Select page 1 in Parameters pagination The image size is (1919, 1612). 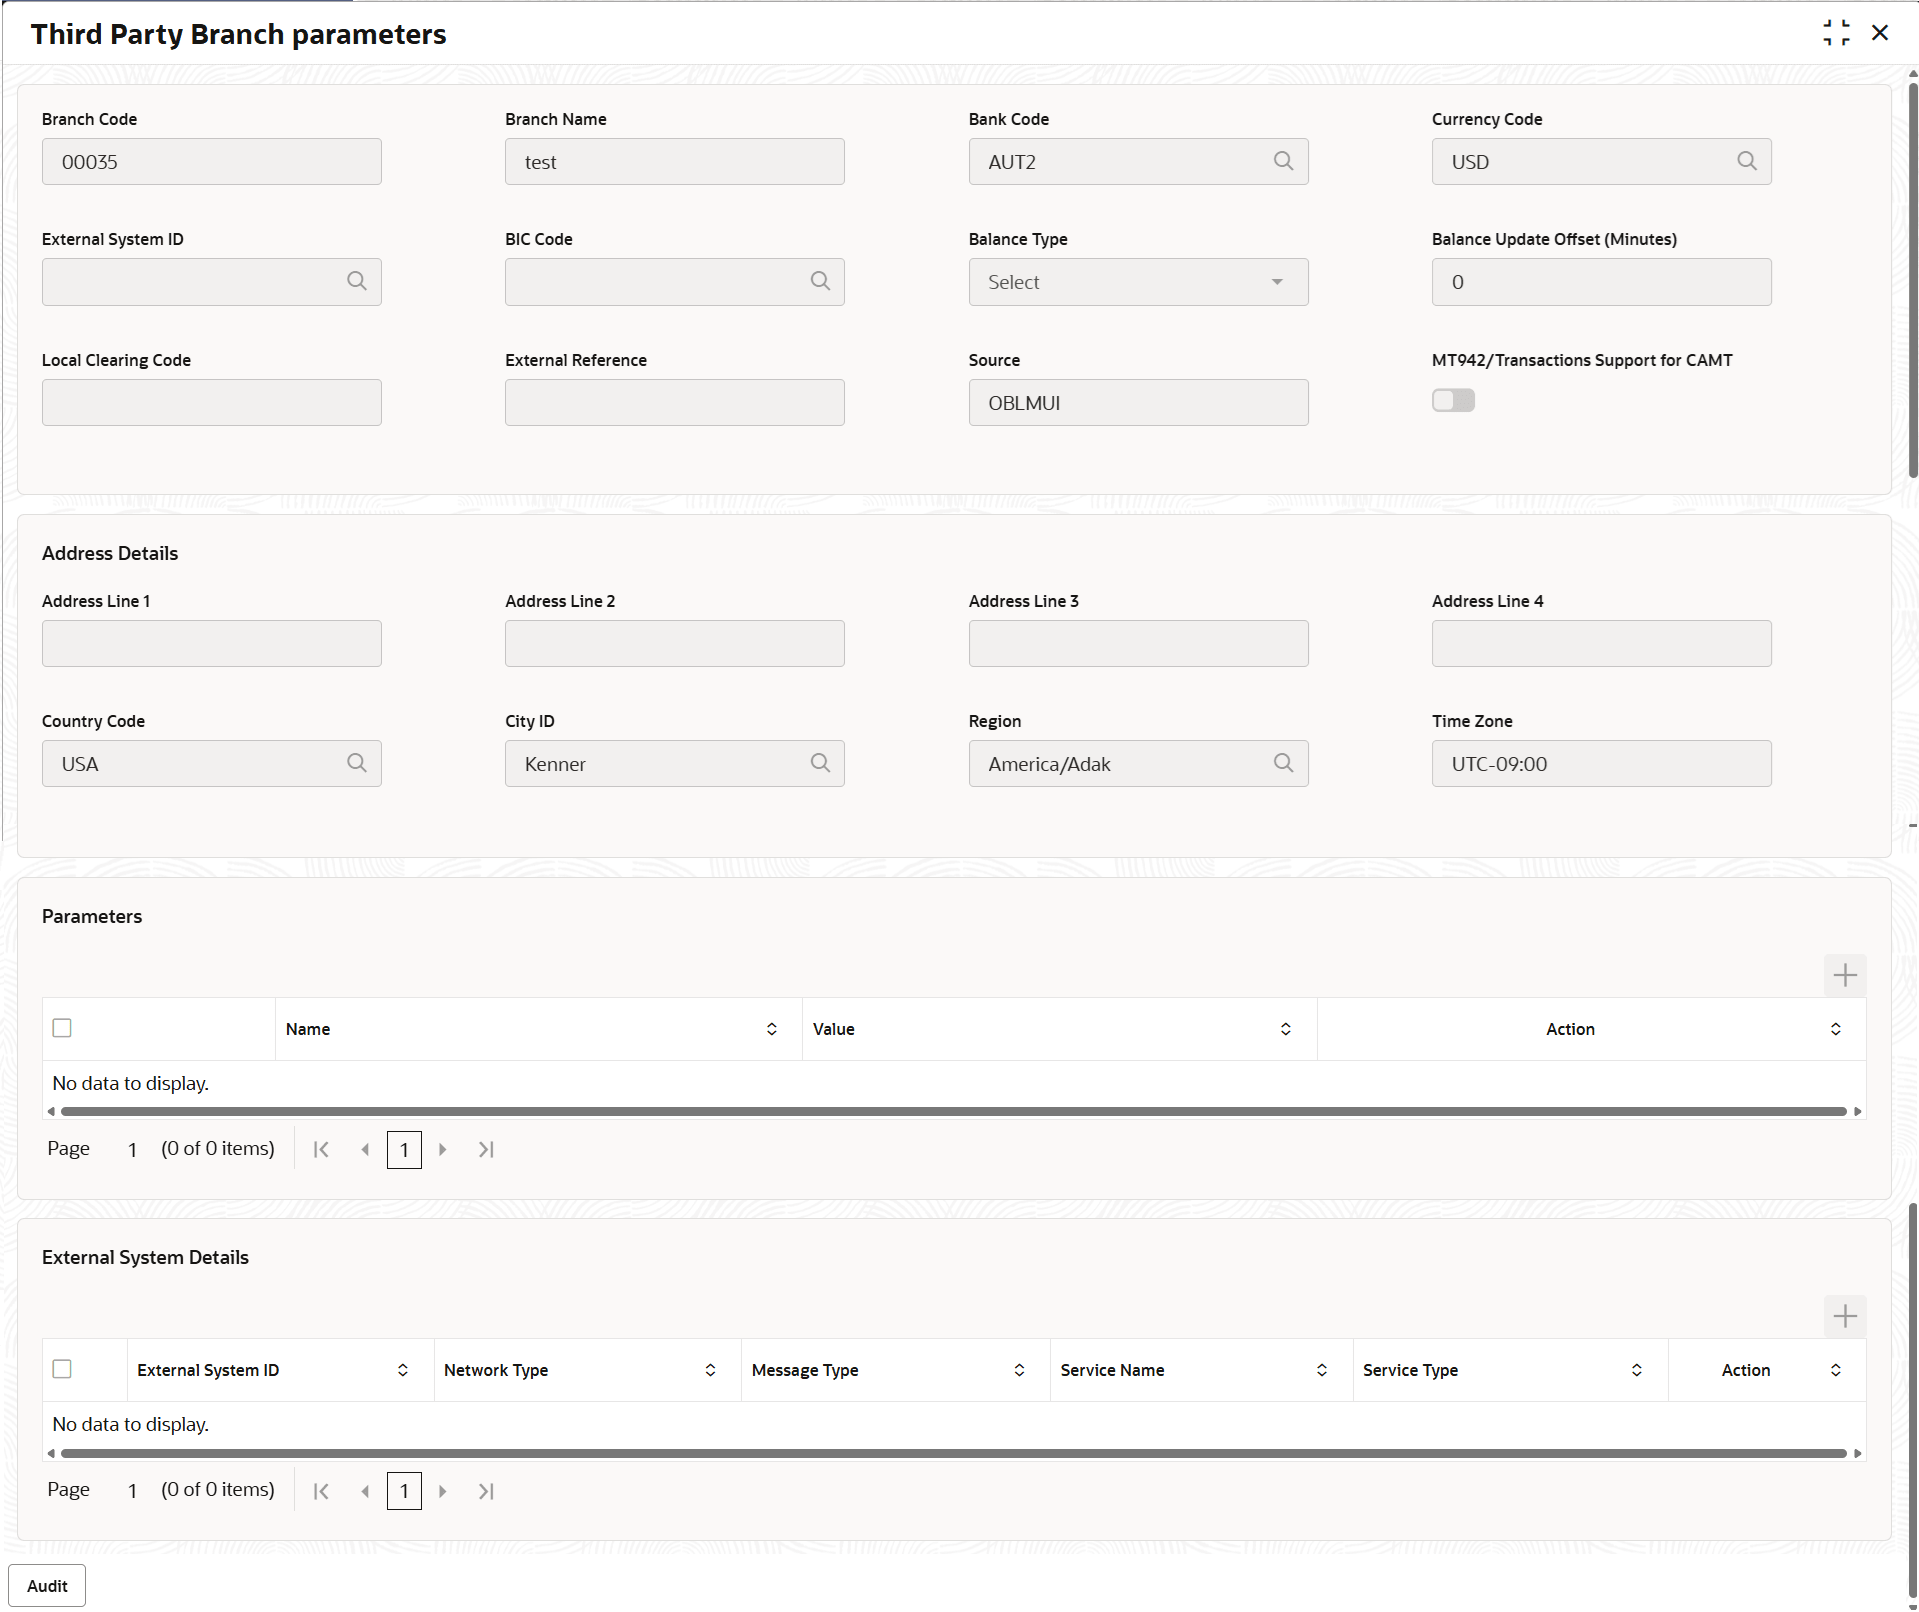coord(404,1149)
